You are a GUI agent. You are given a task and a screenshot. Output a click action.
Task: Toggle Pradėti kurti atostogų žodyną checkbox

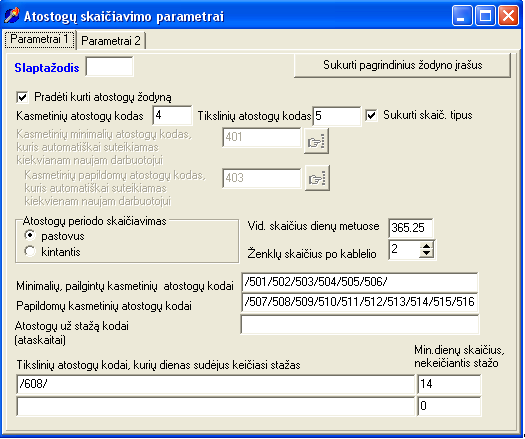point(22,97)
